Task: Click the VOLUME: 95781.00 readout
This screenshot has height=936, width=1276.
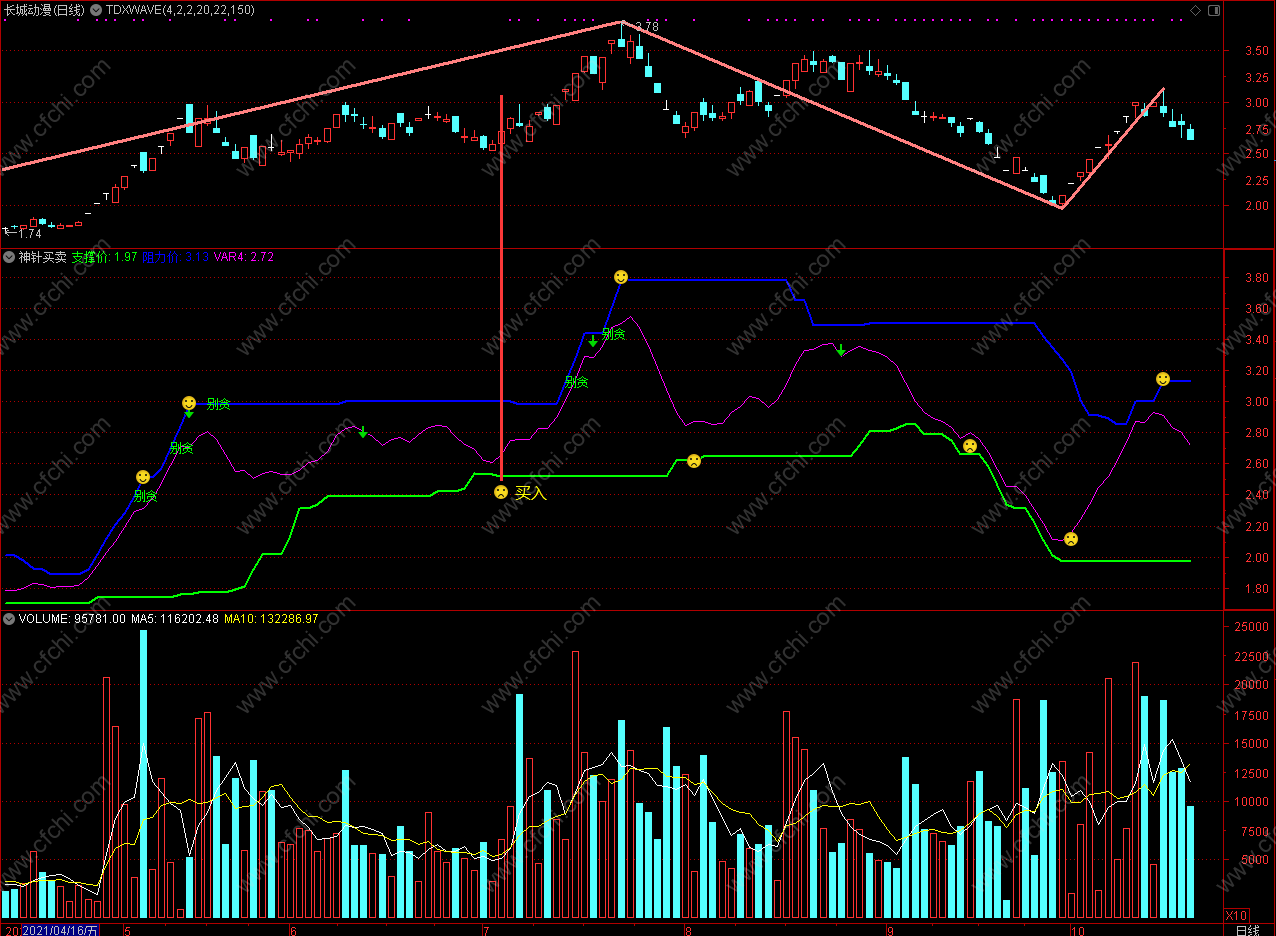Action: point(72,619)
